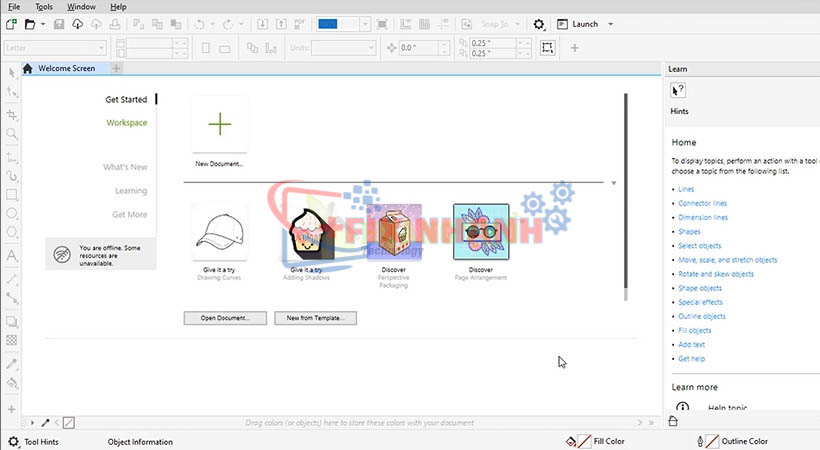Select the Freehand curve tool

point(12,176)
